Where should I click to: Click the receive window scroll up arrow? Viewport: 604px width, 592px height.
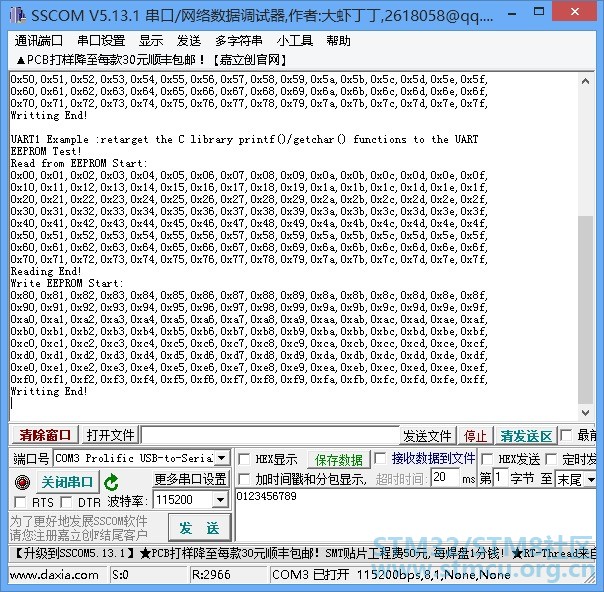coord(586,81)
